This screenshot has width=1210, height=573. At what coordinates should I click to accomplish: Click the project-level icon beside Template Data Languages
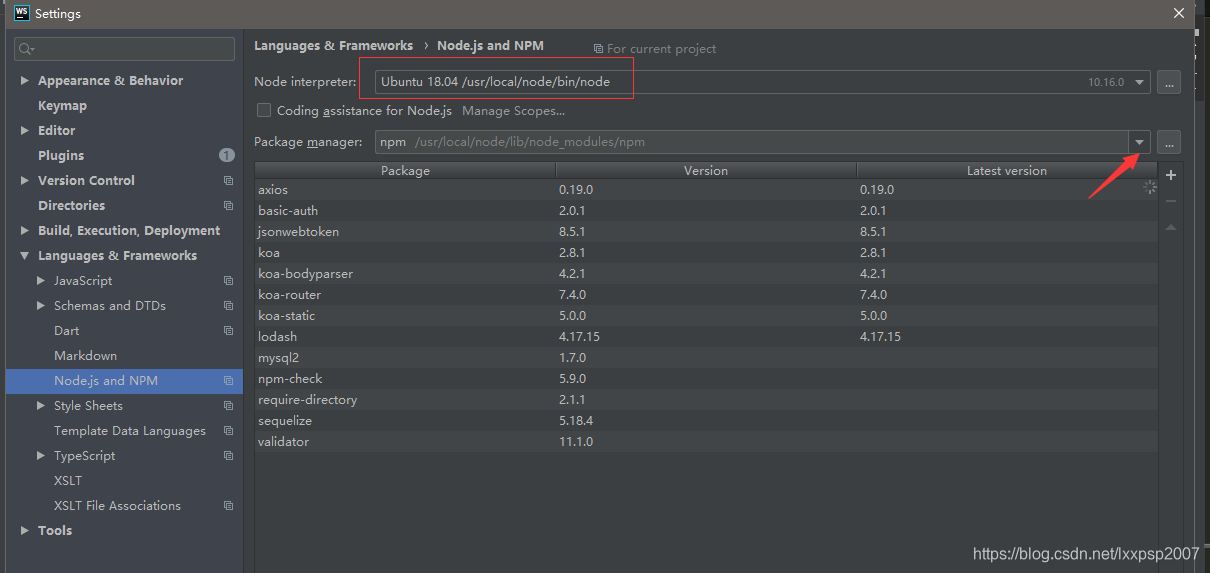tap(228, 431)
